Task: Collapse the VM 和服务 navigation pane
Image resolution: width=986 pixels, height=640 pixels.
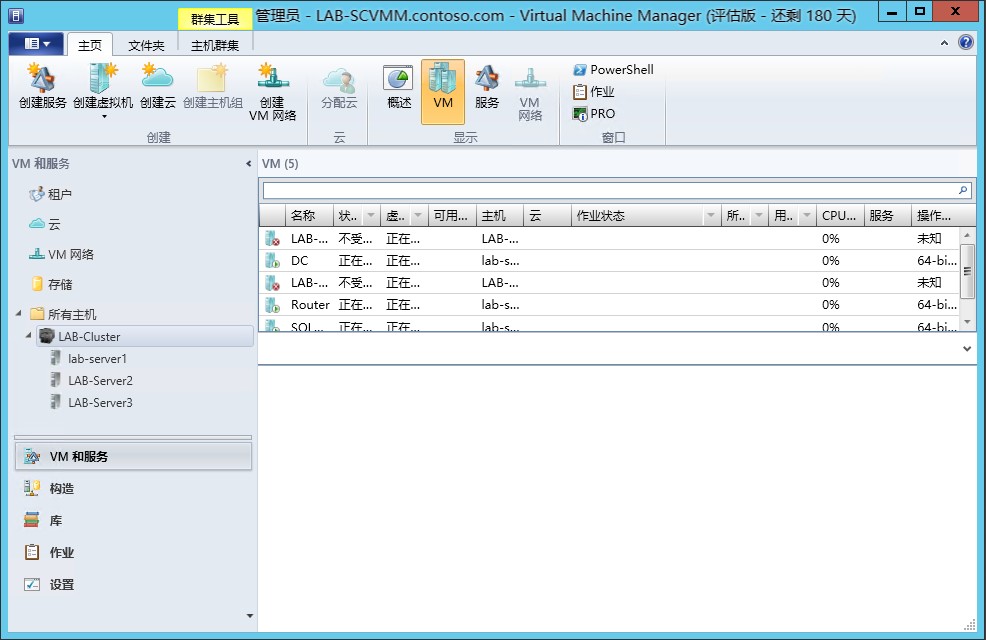Action: click(248, 163)
